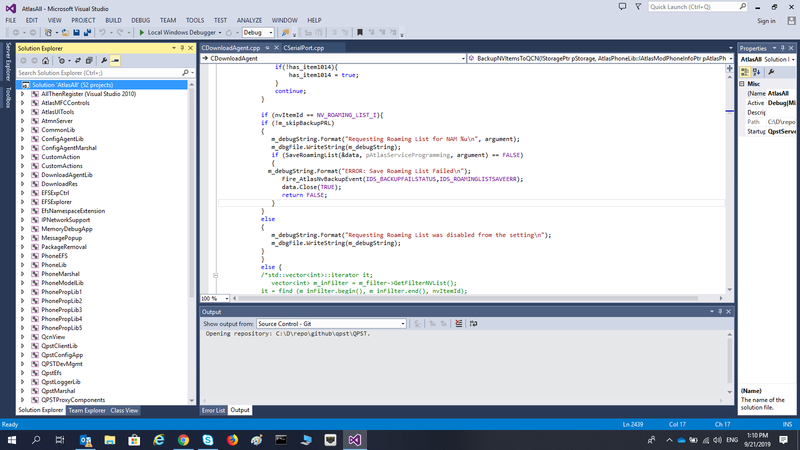This screenshot has height=450, width=800.
Task: Close the CDownloadAgent.cpp tab
Action: click(276, 48)
